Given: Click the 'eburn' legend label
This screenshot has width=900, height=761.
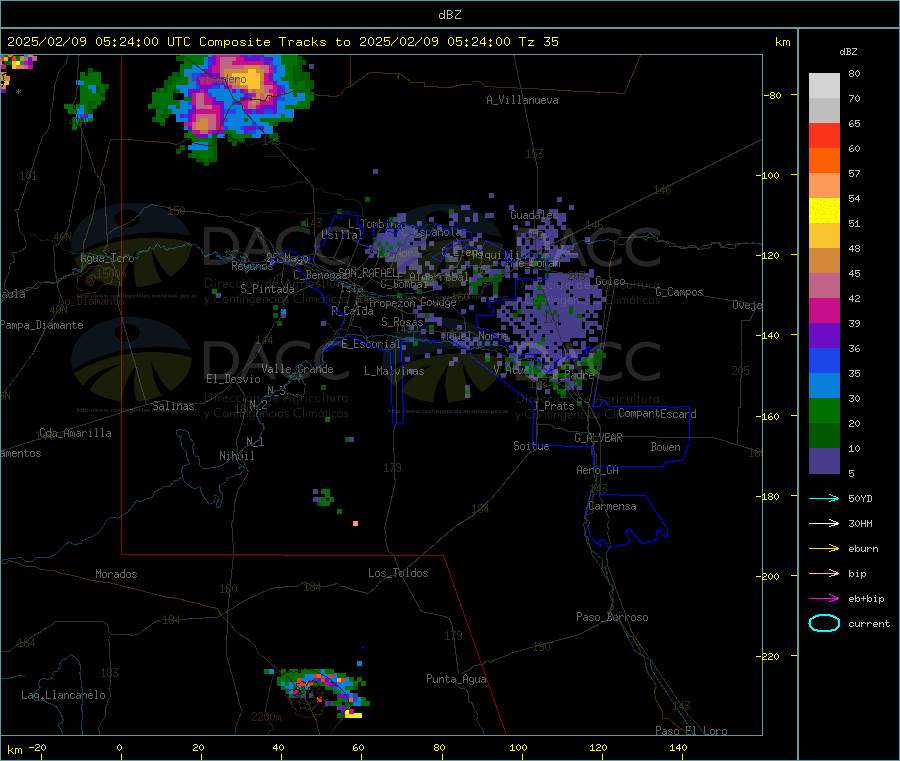Looking at the screenshot, I should 863,549.
